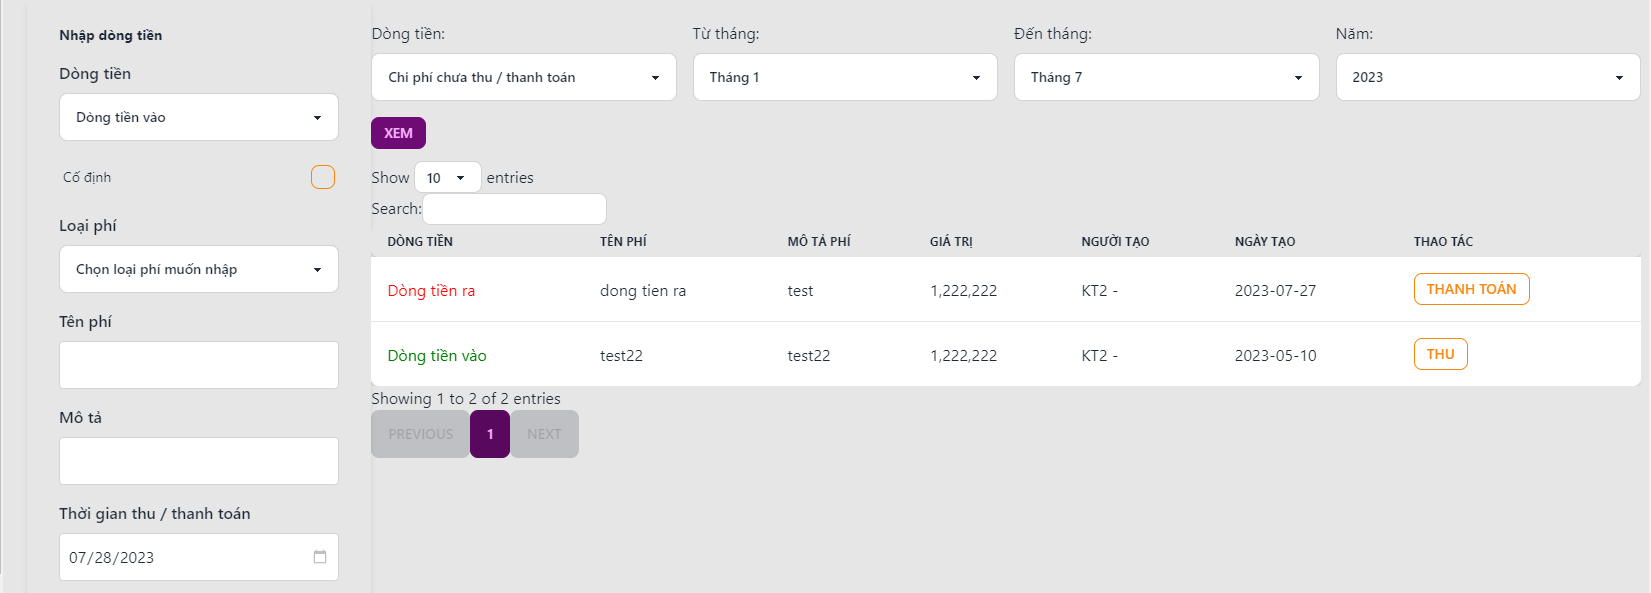
Task: Select page 1 in pagination
Action: (x=490, y=434)
